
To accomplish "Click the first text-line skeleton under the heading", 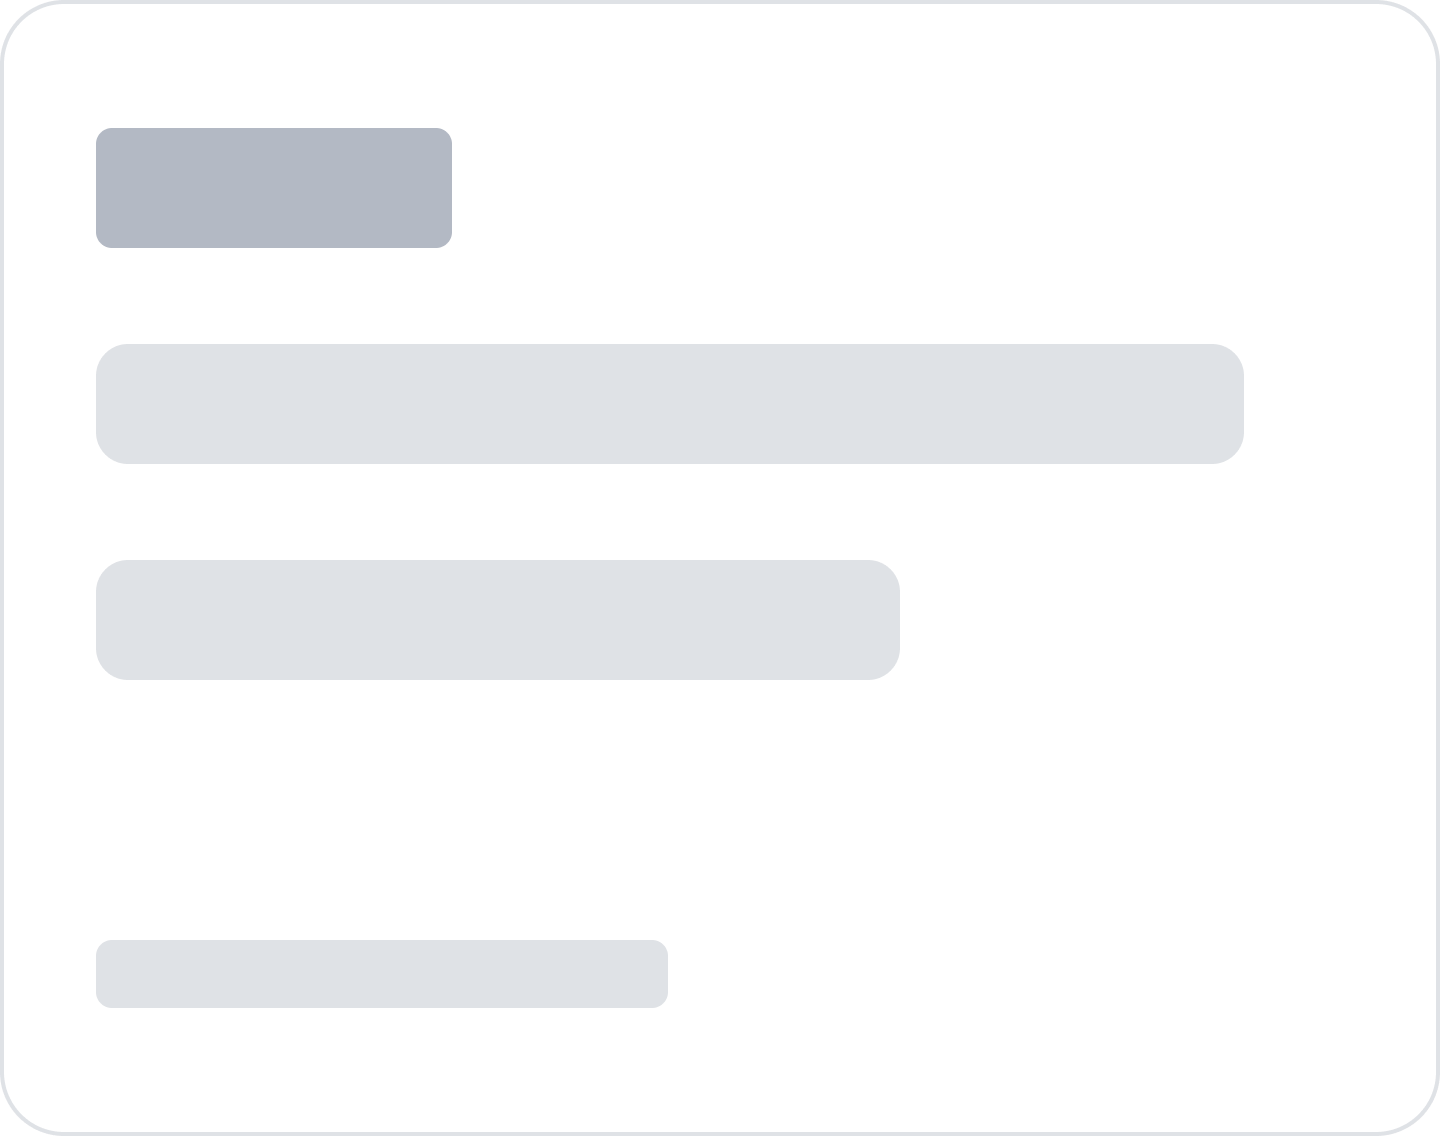I will [670, 404].
